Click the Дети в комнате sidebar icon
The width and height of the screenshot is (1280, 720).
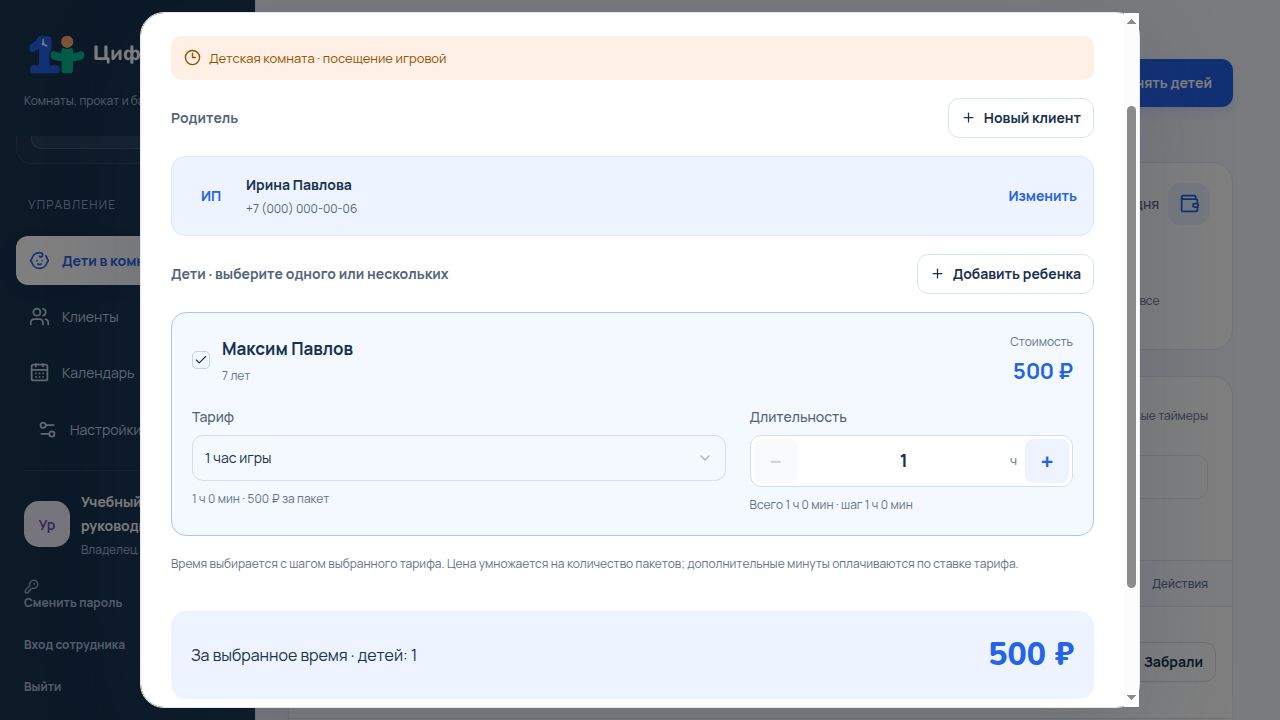[39, 261]
